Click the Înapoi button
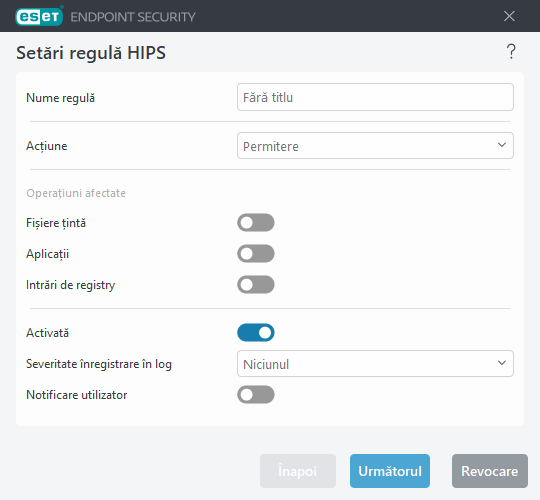The image size is (540, 500). tap(298, 471)
